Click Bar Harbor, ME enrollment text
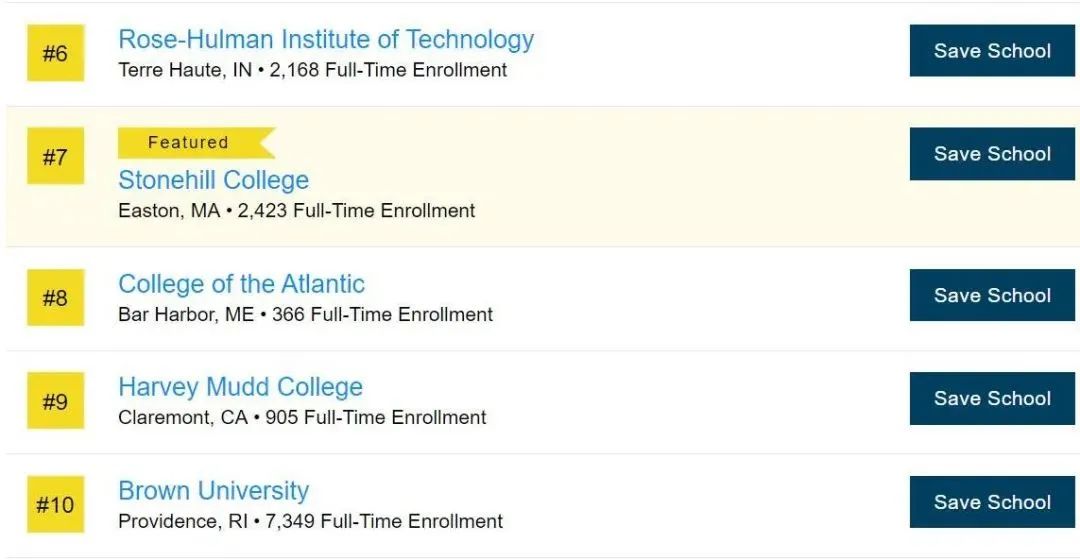 click(x=305, y=315)
